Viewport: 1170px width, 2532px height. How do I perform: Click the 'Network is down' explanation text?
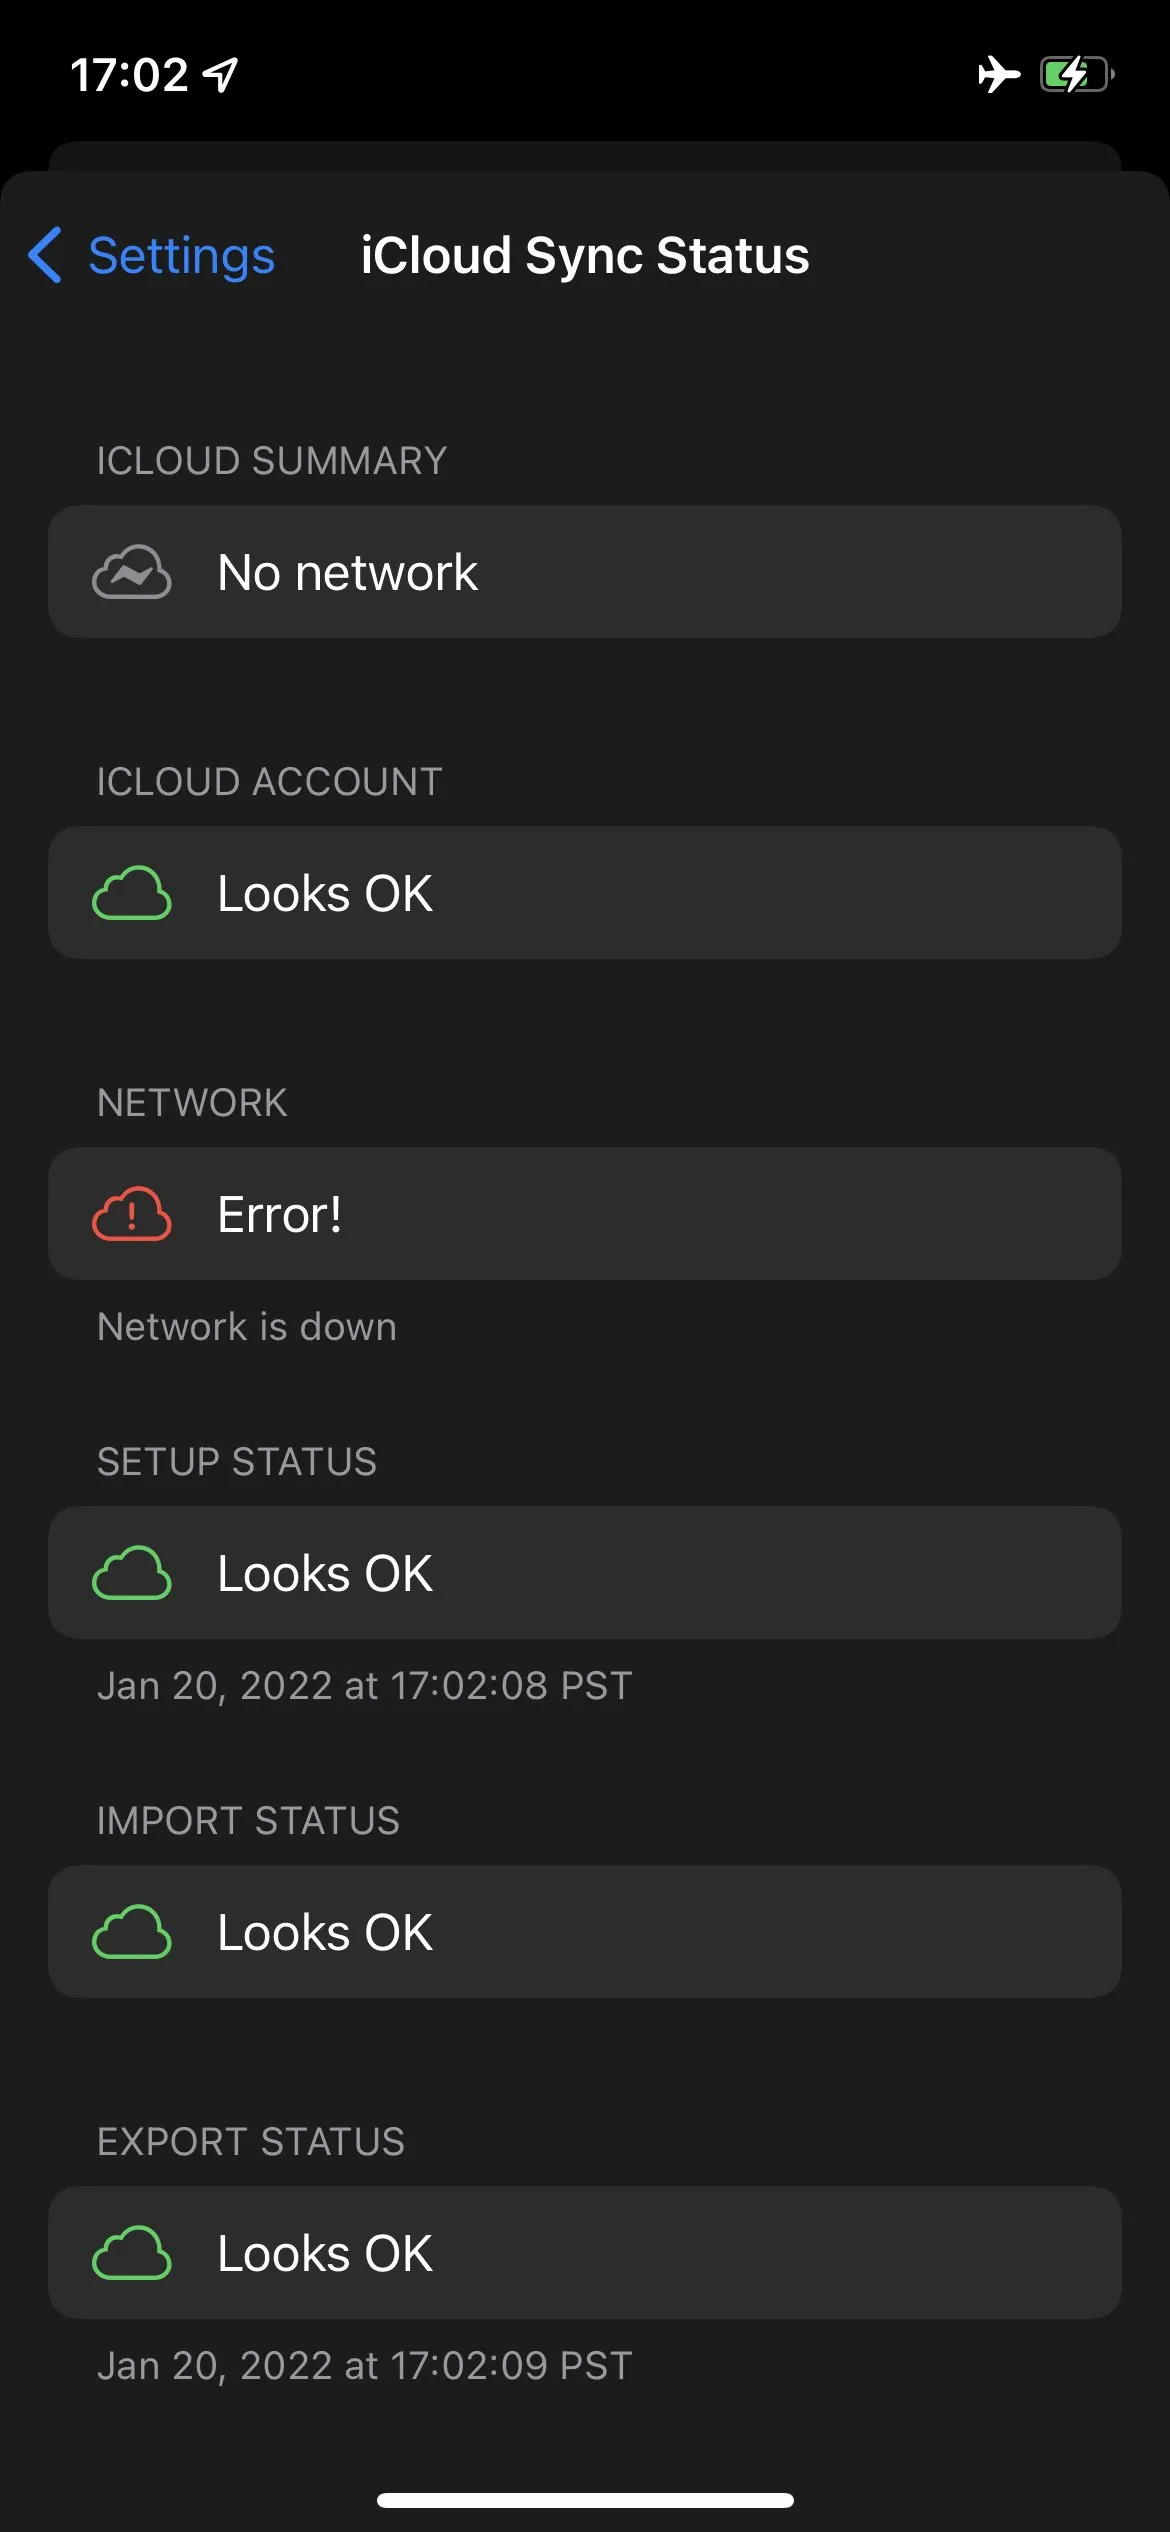click(x=246, y=1327)
